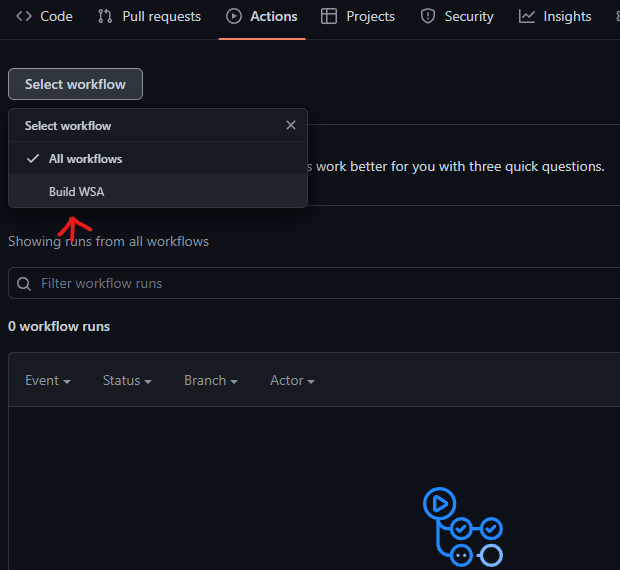The width and height of the screenshot is (620, 570).
Task: Click the workflow illustration graphic
Action: coord(463,527)
